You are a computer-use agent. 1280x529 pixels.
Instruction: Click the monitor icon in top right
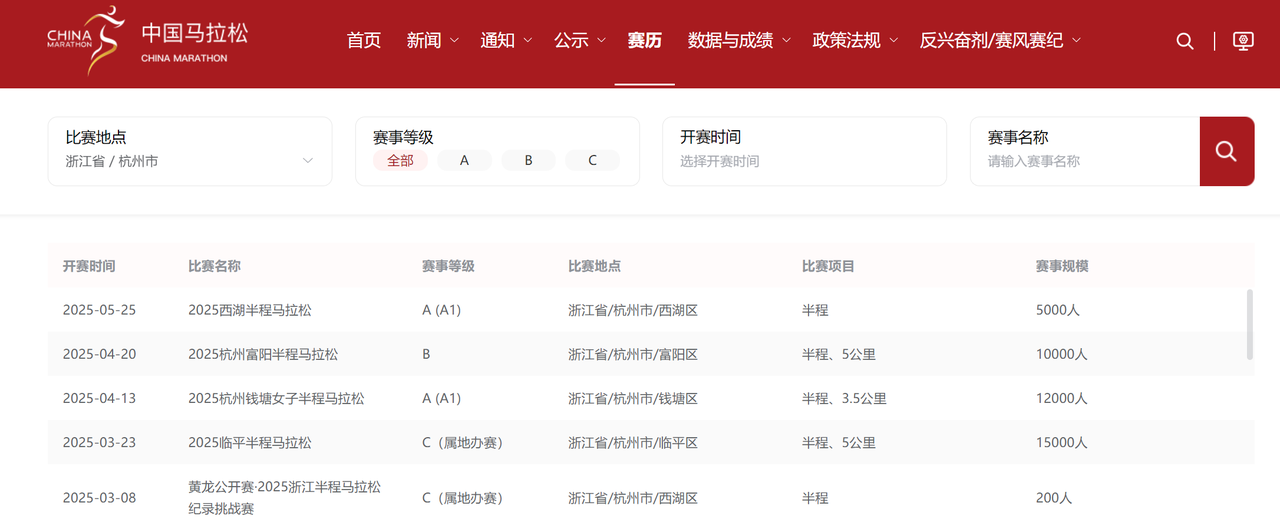click(x=1243, y=41)
